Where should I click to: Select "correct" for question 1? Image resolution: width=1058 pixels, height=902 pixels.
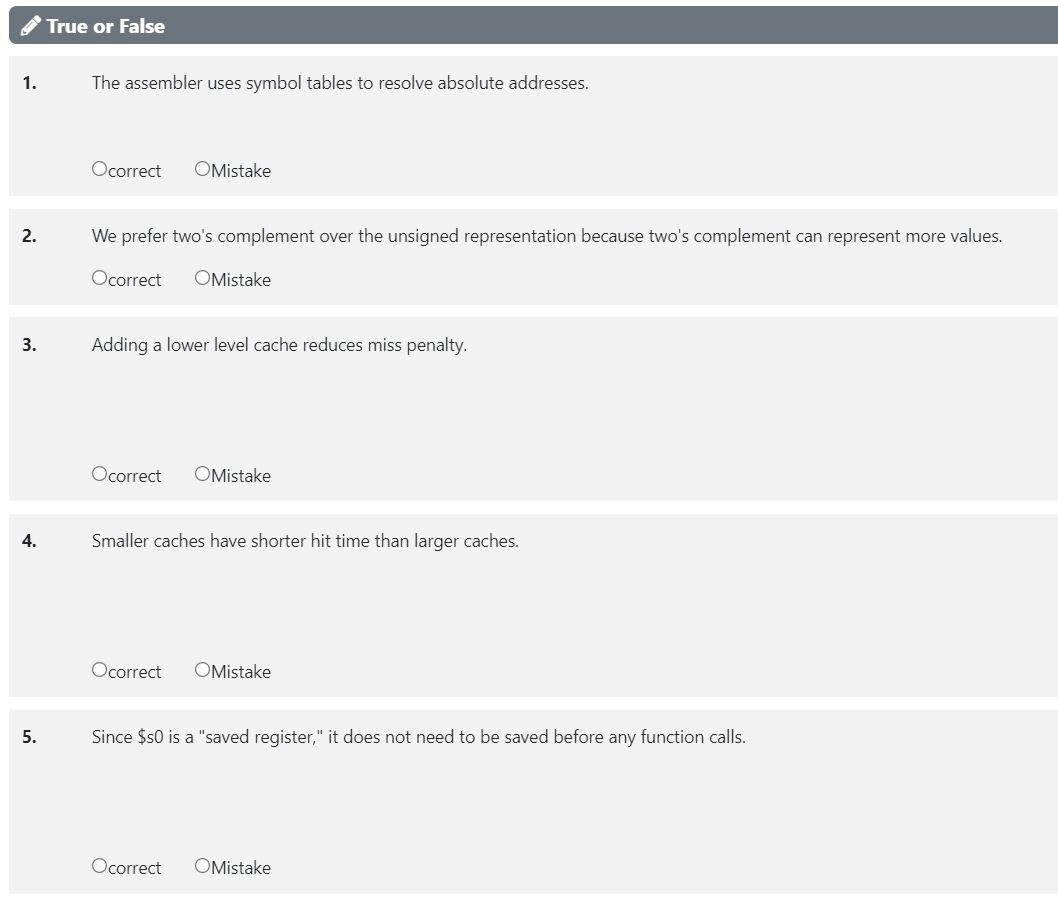[x=98, y=169]
